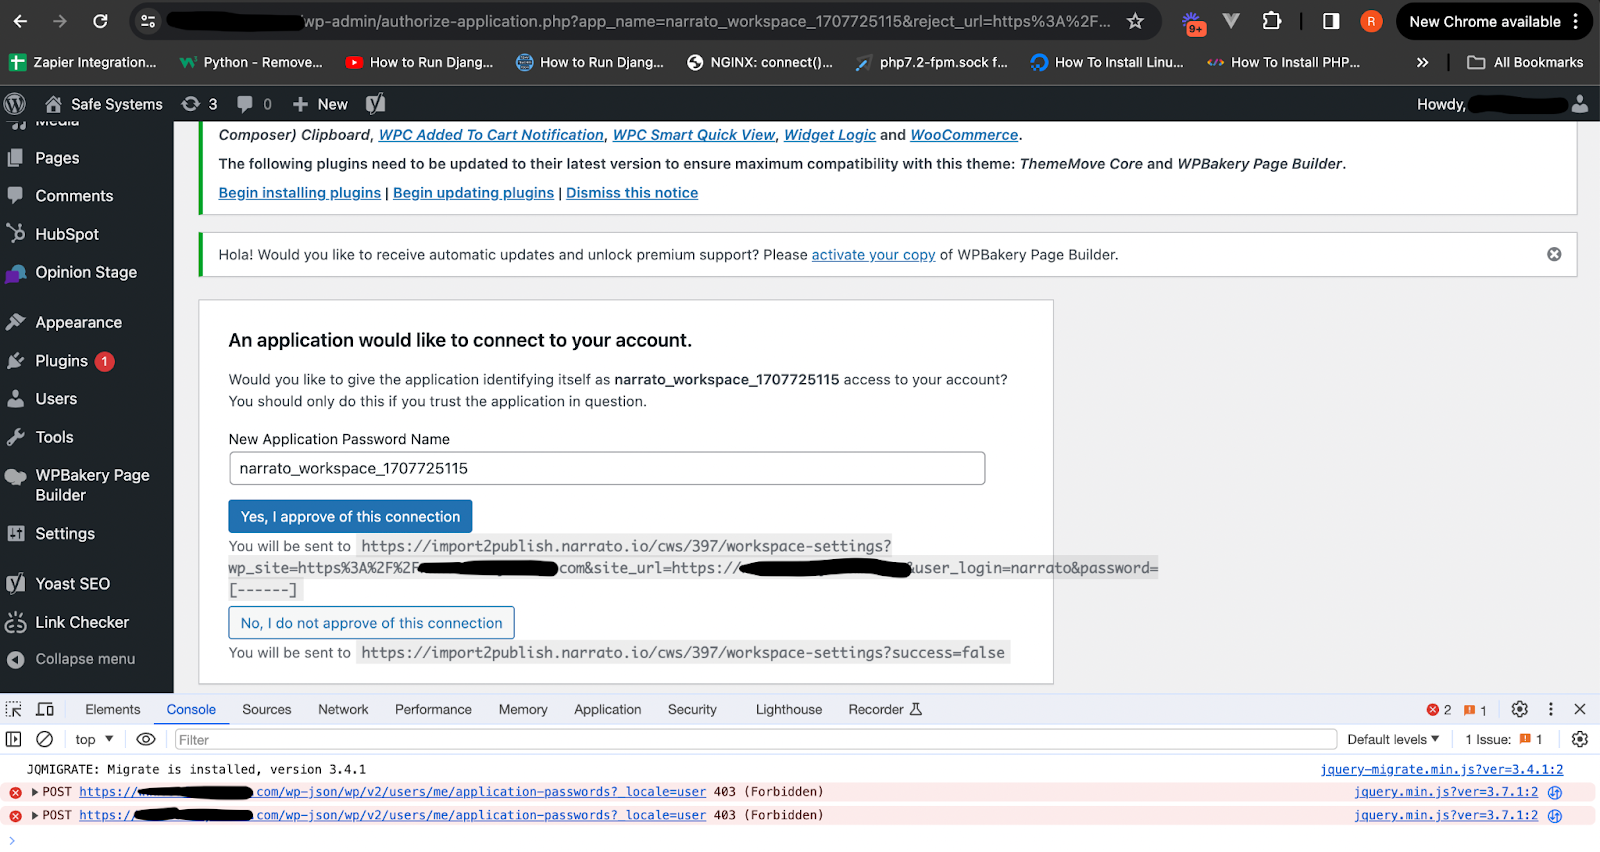
Task: Show the console sidebar icon
Action: (x=13, y=739)
